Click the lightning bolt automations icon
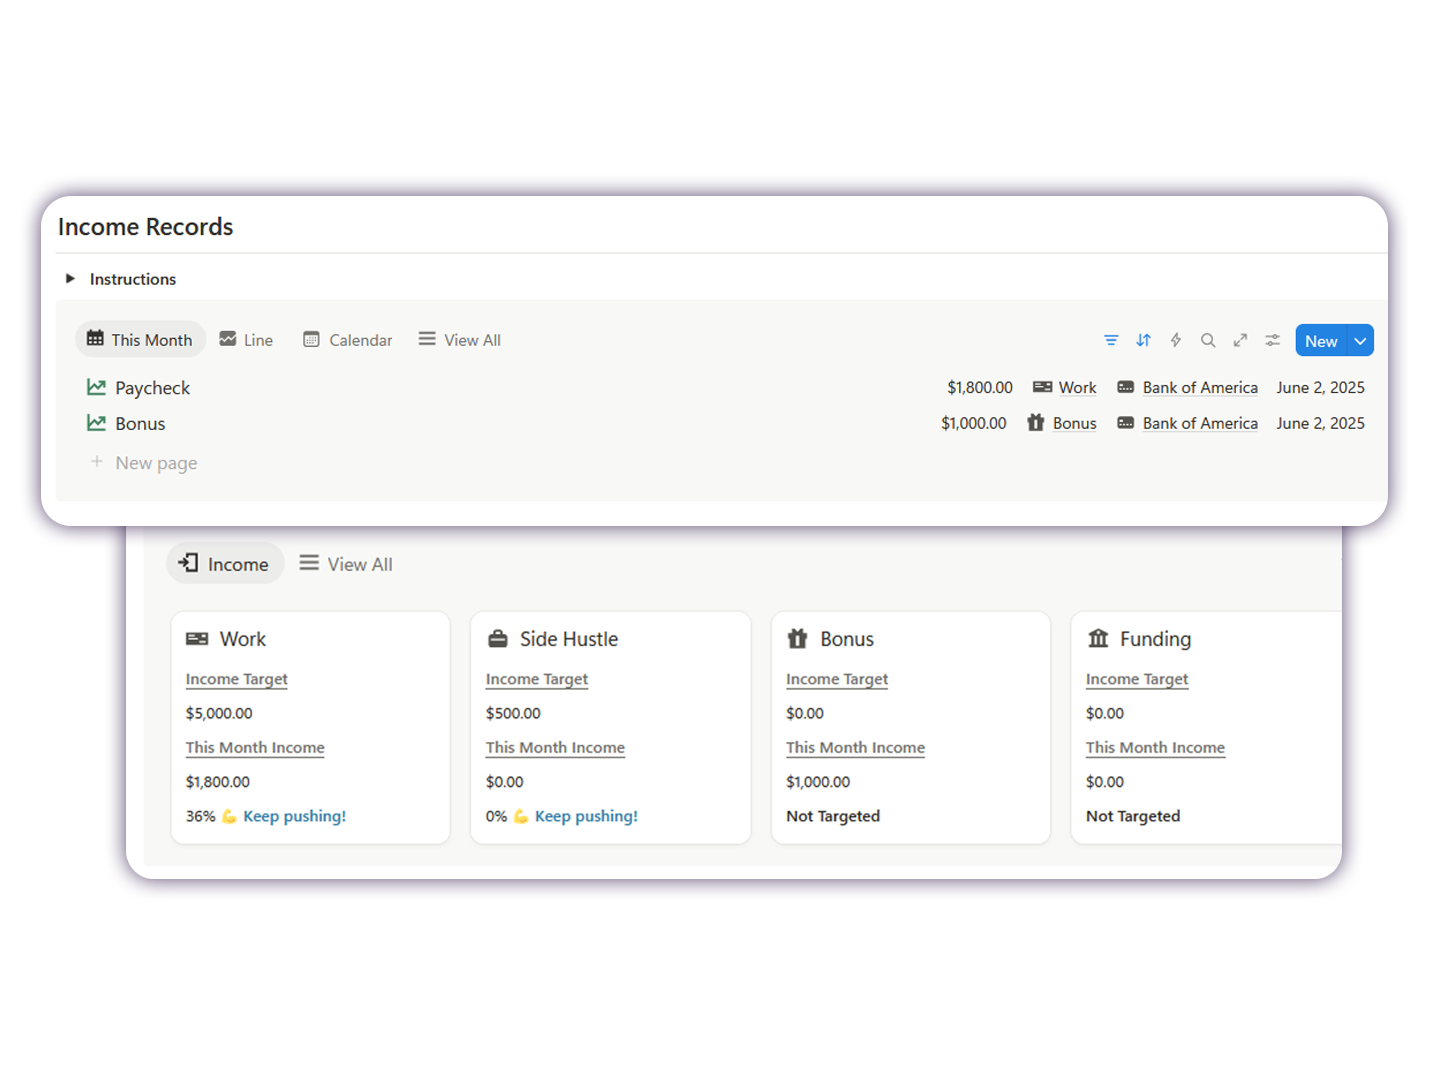Screen dimensions: 1441x1084 (x=1176, y=341)
